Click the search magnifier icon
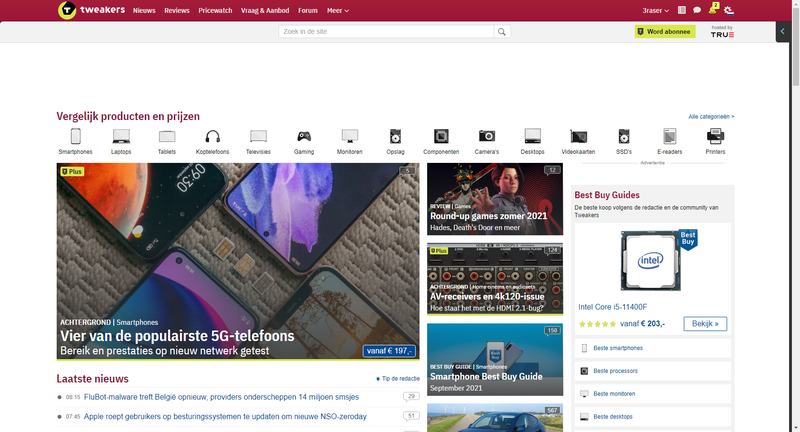This screenshot has height=432, width=800. pyautogui.click(x=502, y=32)
